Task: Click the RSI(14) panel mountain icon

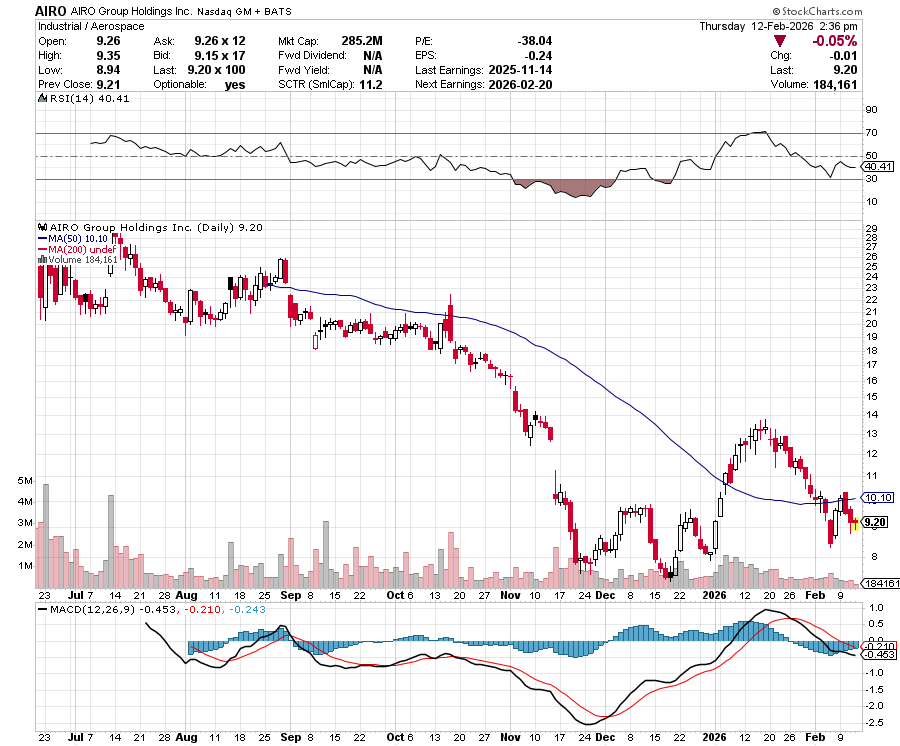Action: click(42, 98)
